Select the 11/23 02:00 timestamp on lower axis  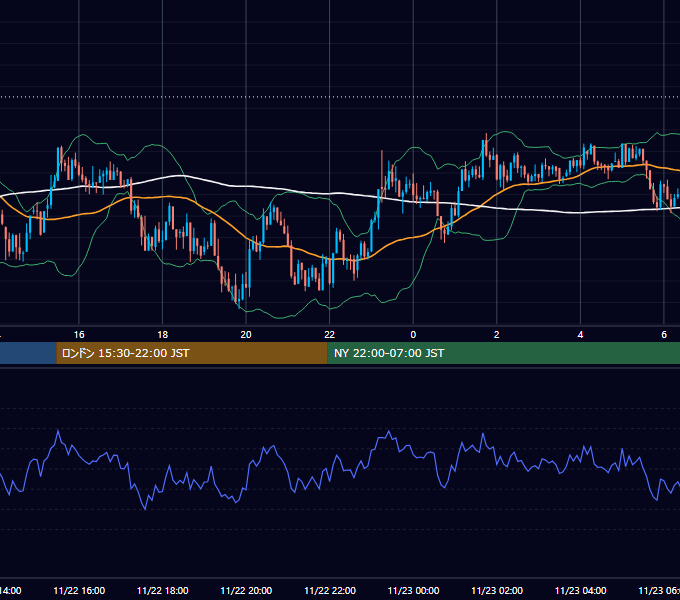(497, 591)
